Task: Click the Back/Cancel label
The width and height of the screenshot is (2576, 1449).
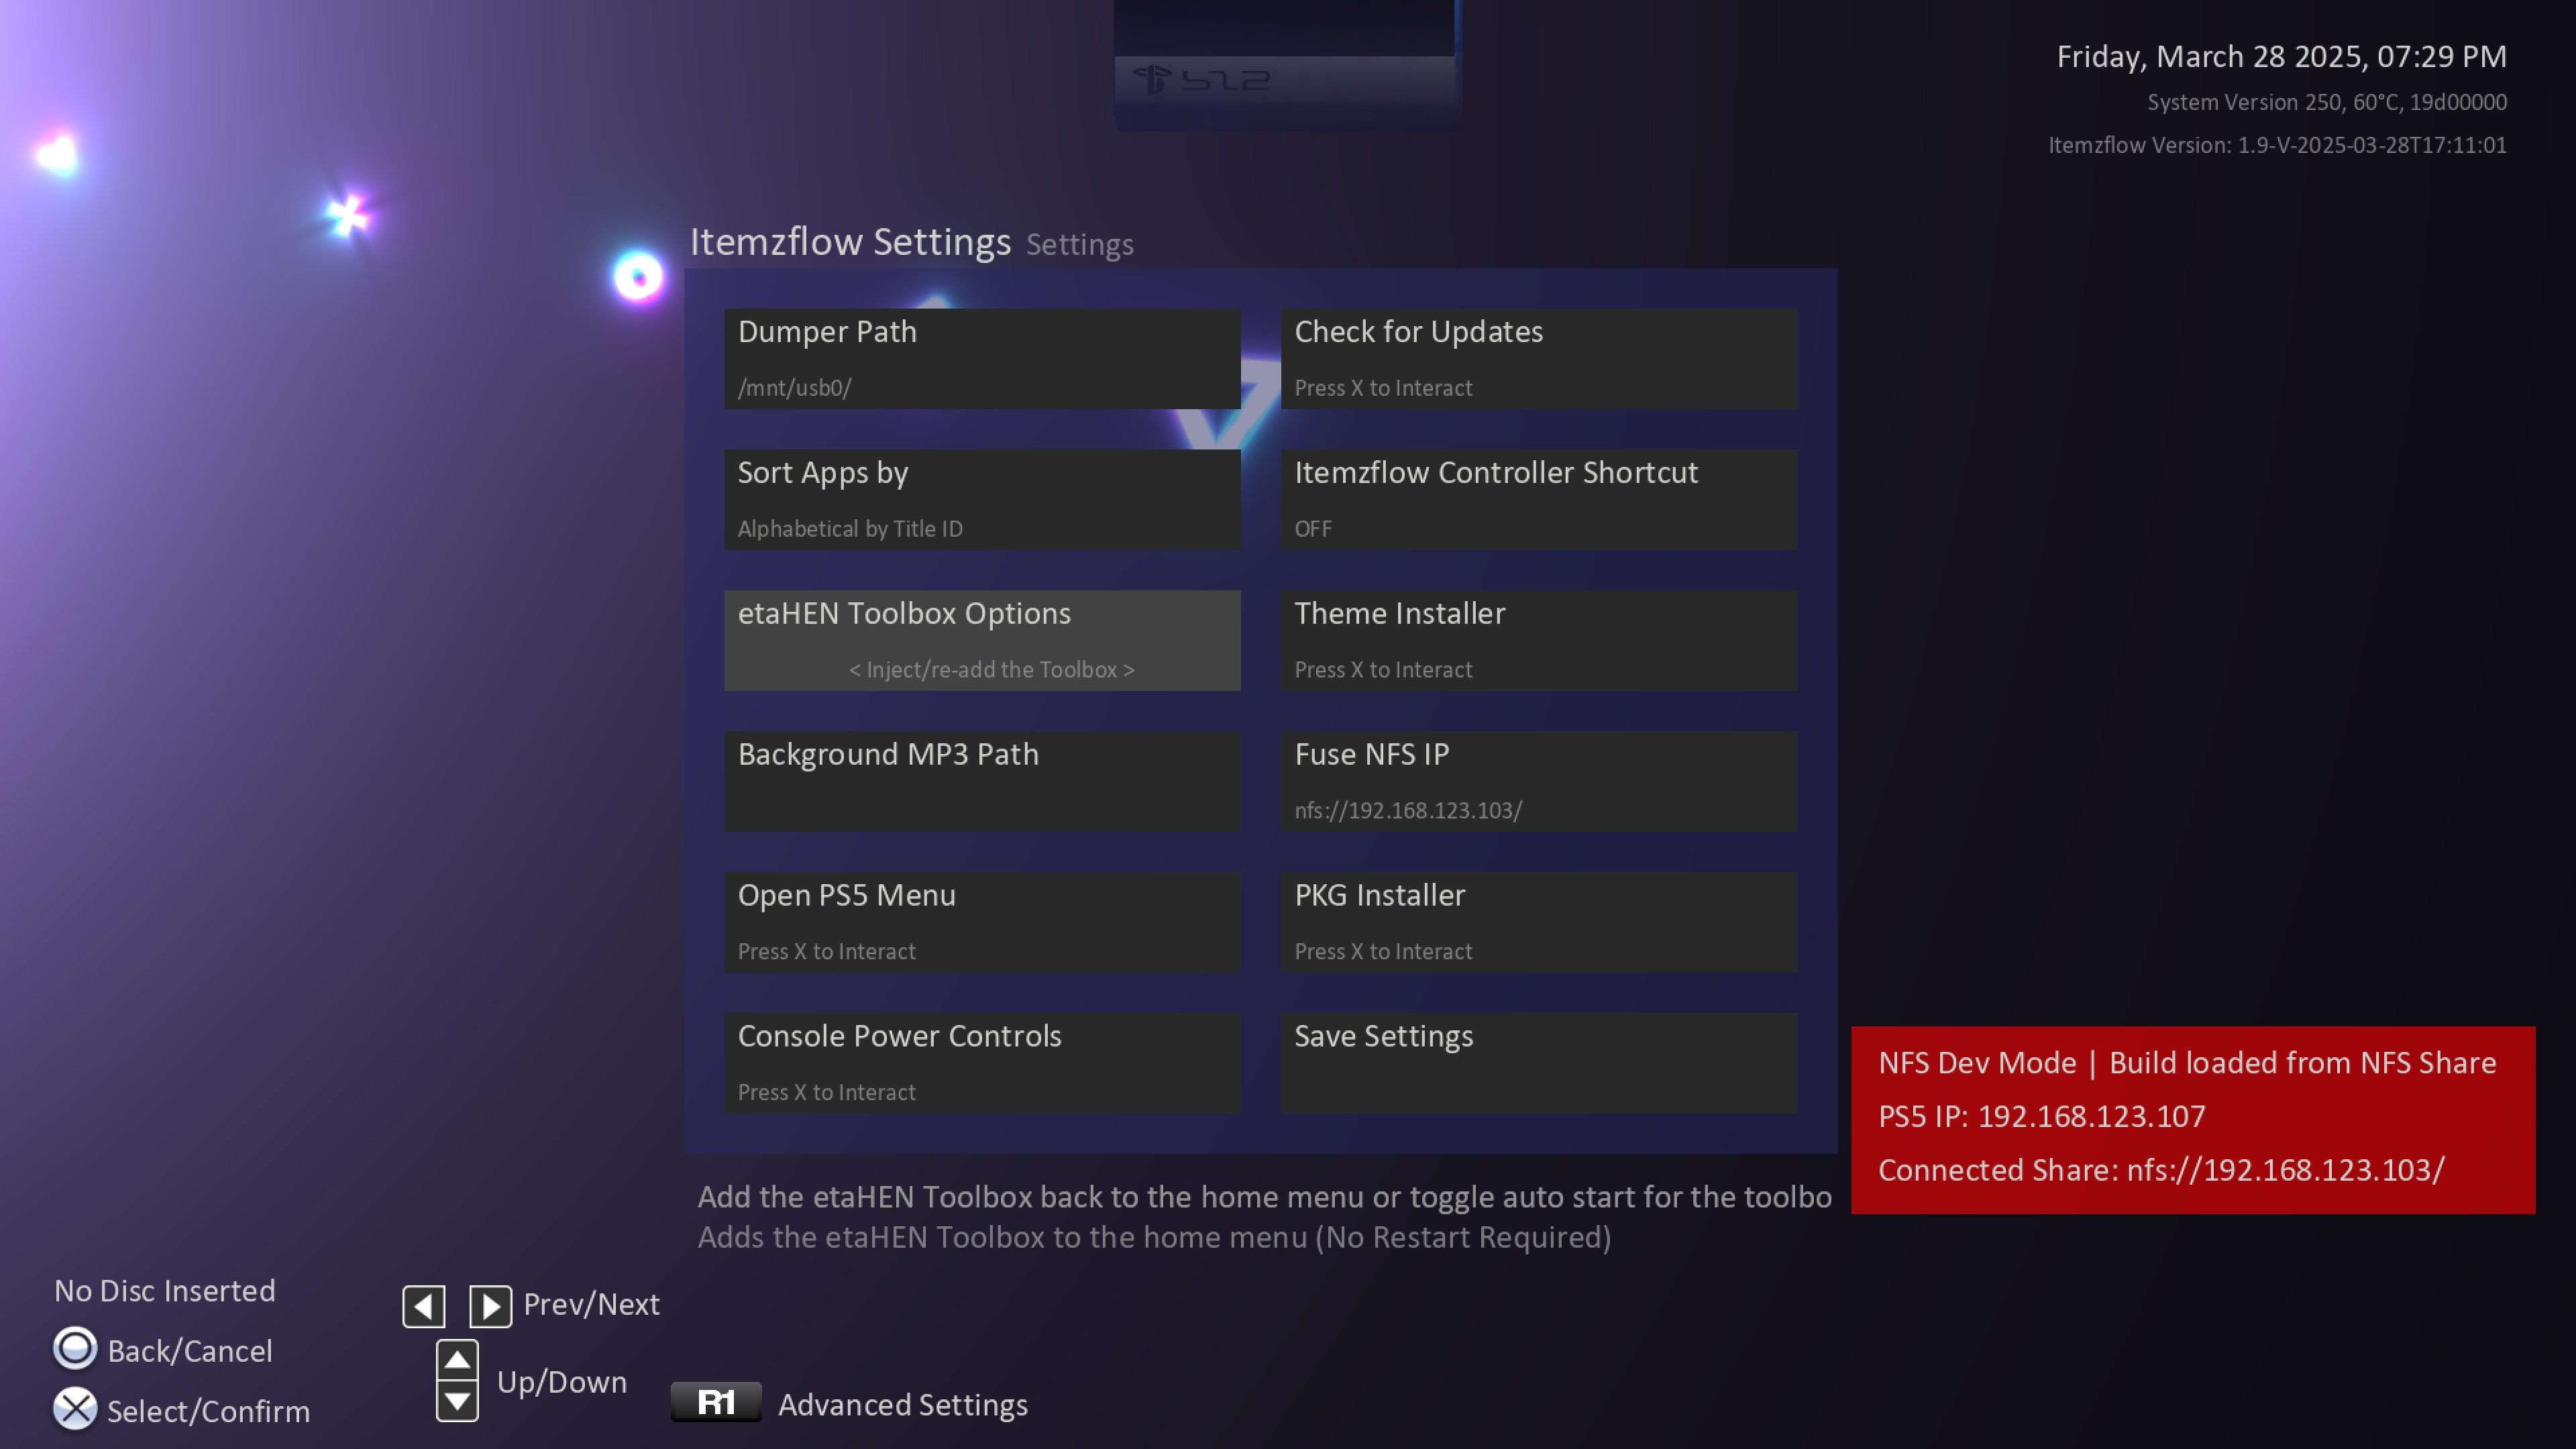Action: coord(190,1351)
